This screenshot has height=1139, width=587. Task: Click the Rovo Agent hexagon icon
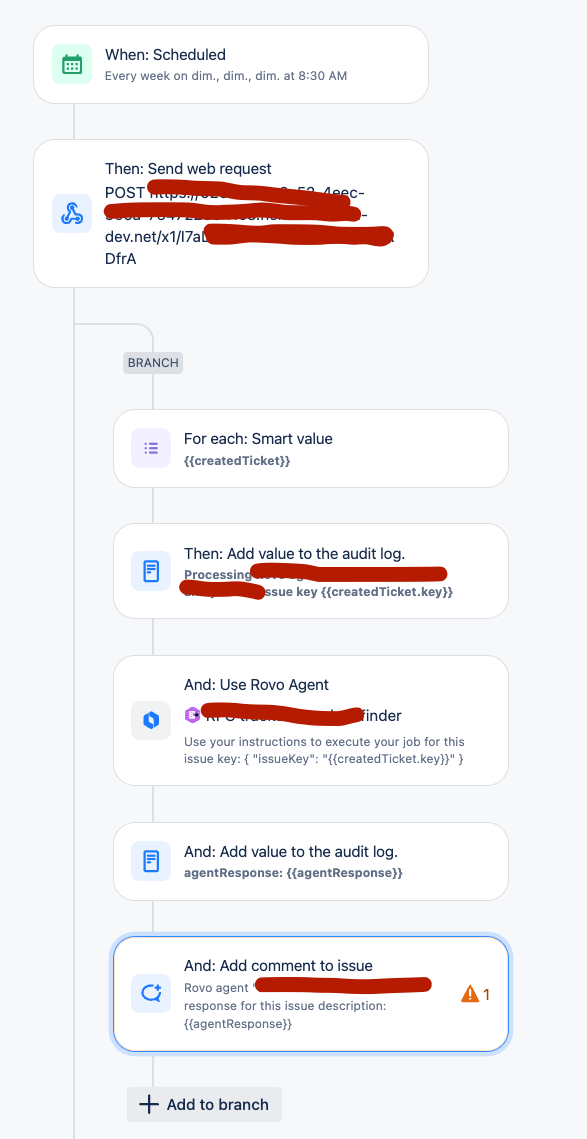click(x=151, y=720)
